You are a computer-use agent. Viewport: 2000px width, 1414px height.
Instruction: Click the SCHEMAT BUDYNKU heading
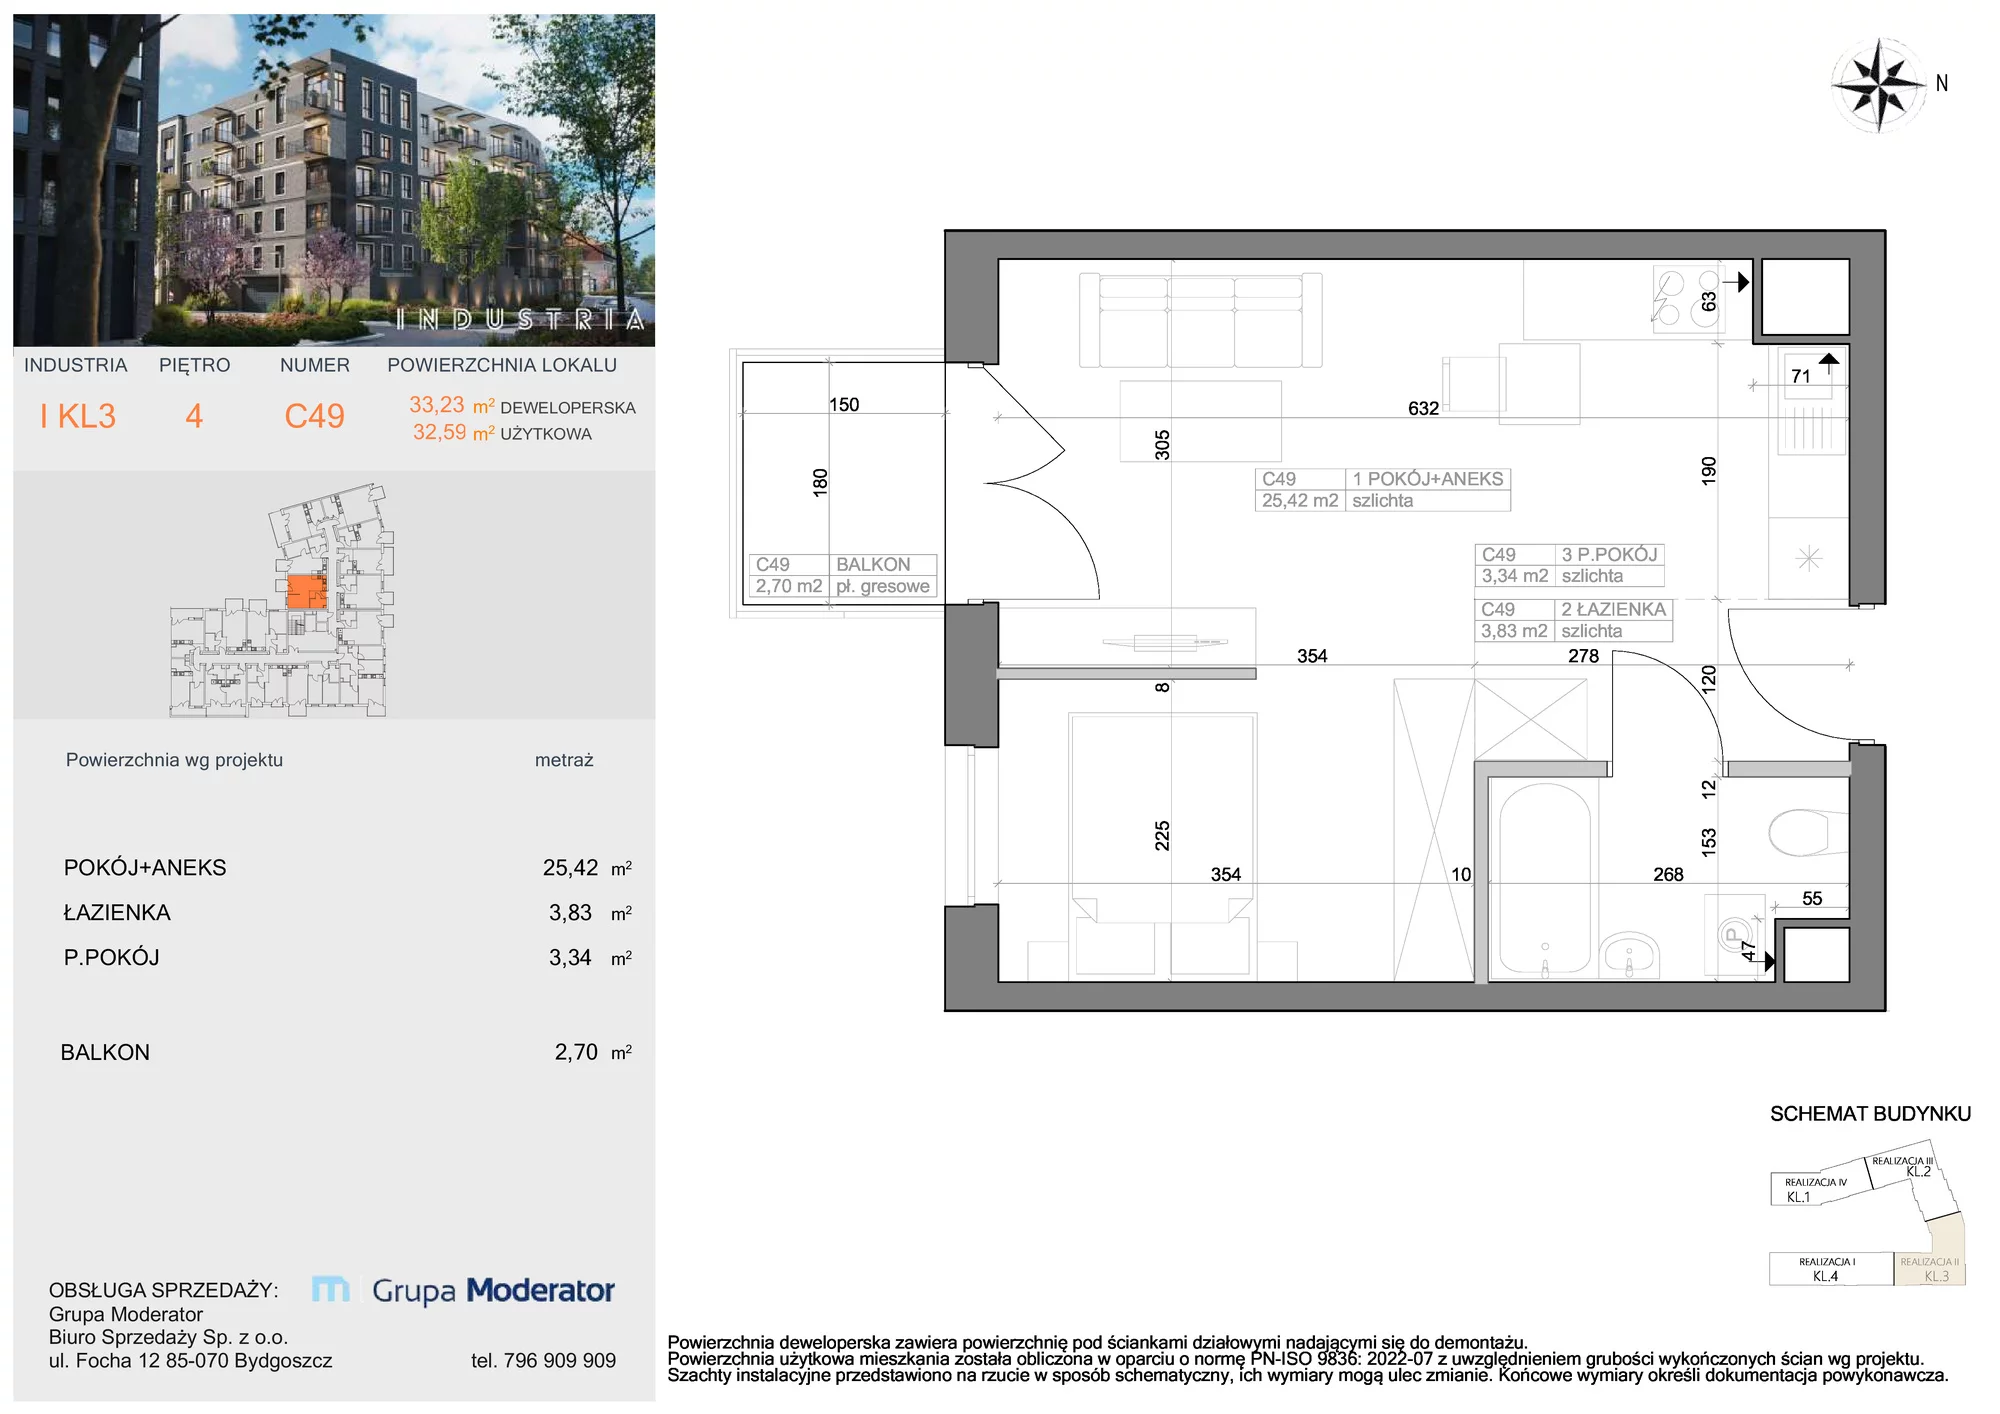click(1870, 1114)
